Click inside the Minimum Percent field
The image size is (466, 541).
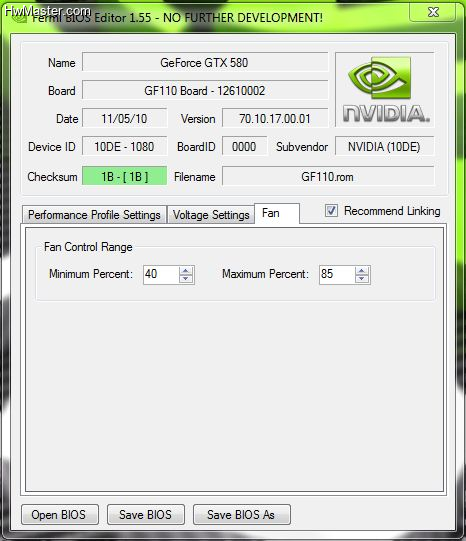(x=161, y=275)
